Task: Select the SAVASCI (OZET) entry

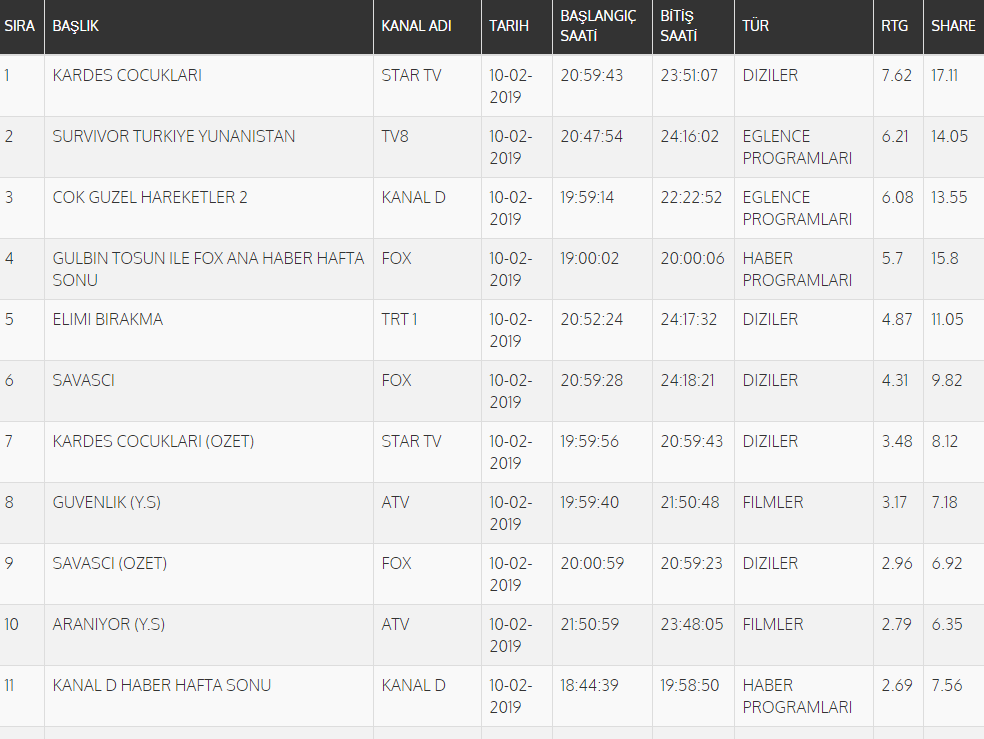Action: 110,564
